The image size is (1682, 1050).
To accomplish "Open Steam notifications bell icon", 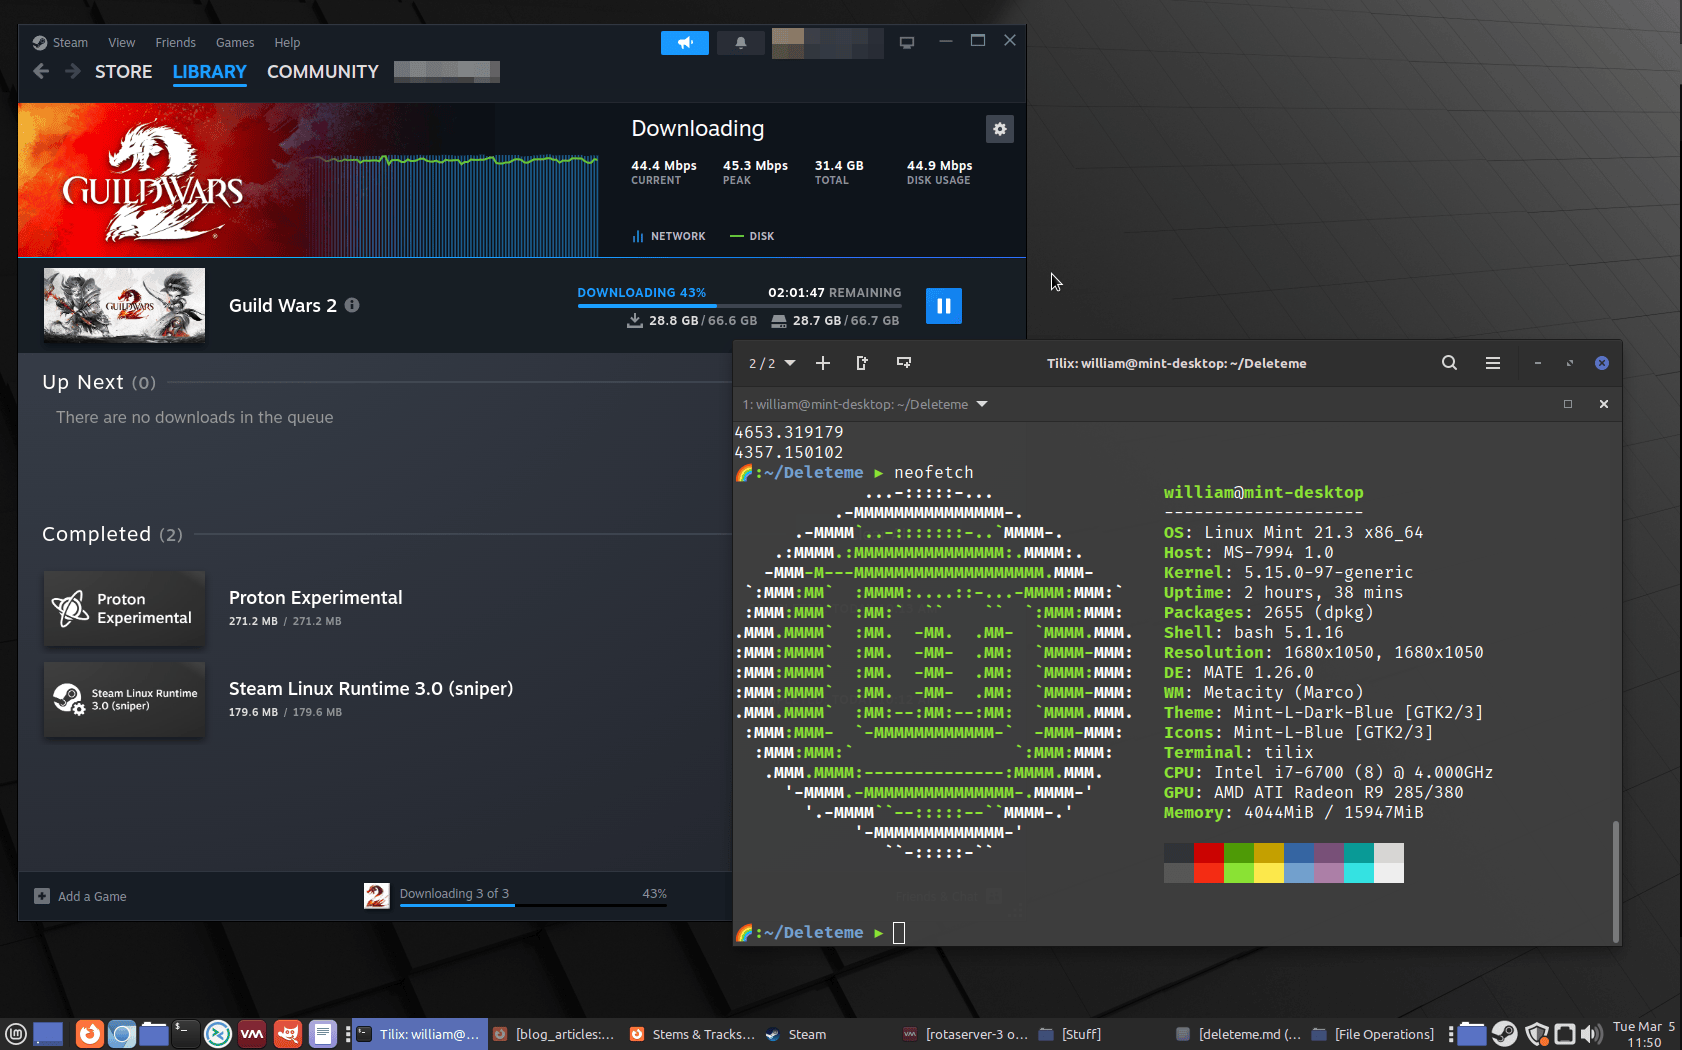I will [740, 43].
